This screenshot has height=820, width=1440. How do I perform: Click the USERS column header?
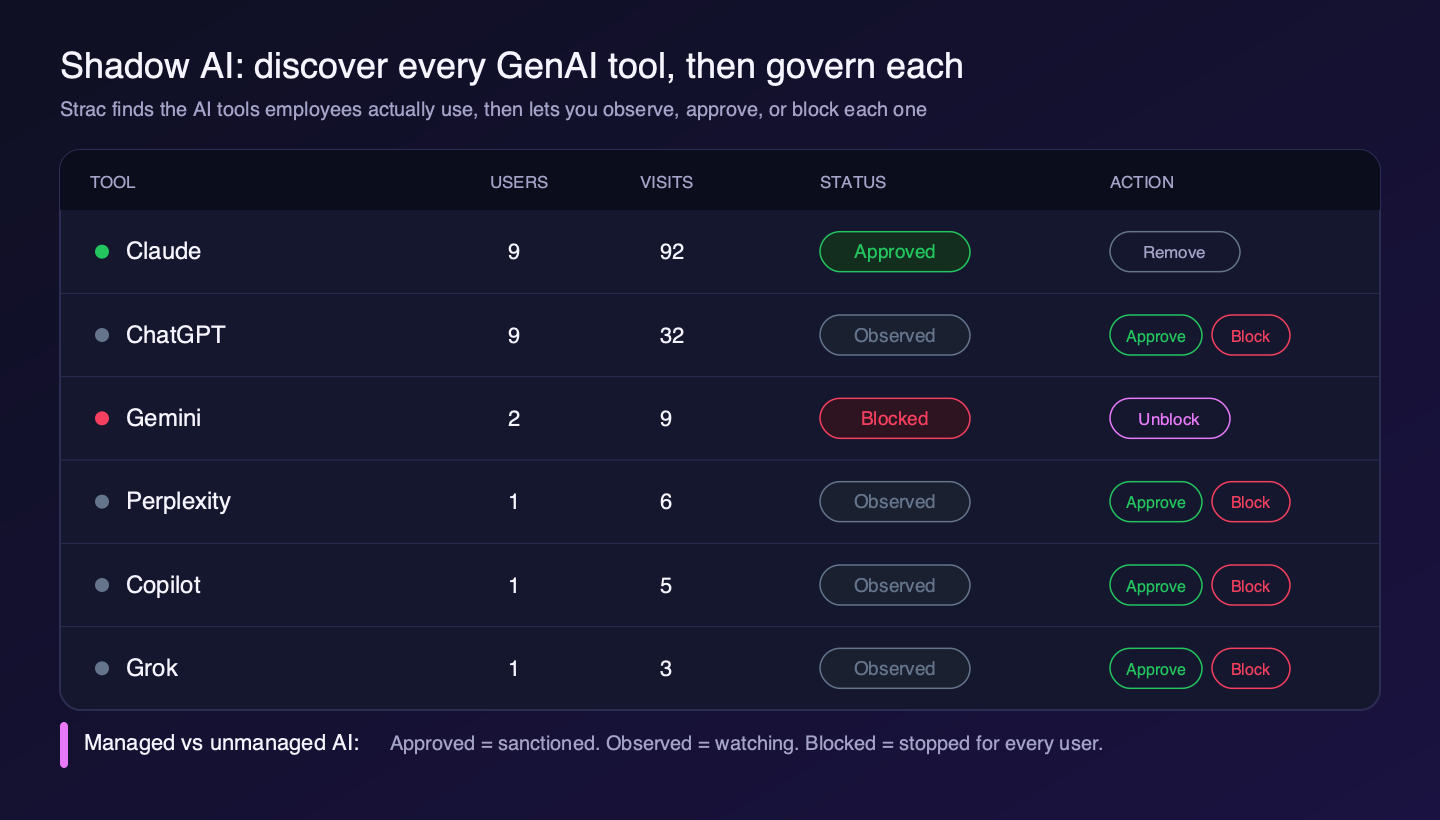click(519, 182)
